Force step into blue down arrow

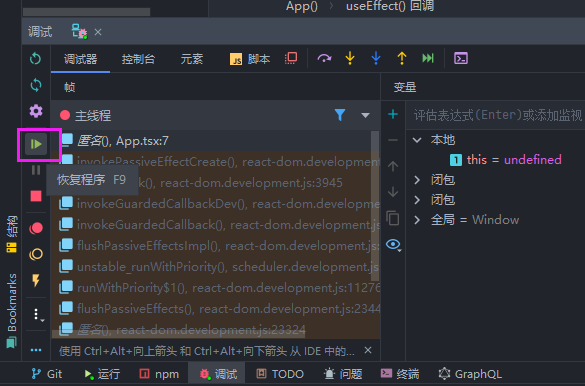[x=376, y=59]
